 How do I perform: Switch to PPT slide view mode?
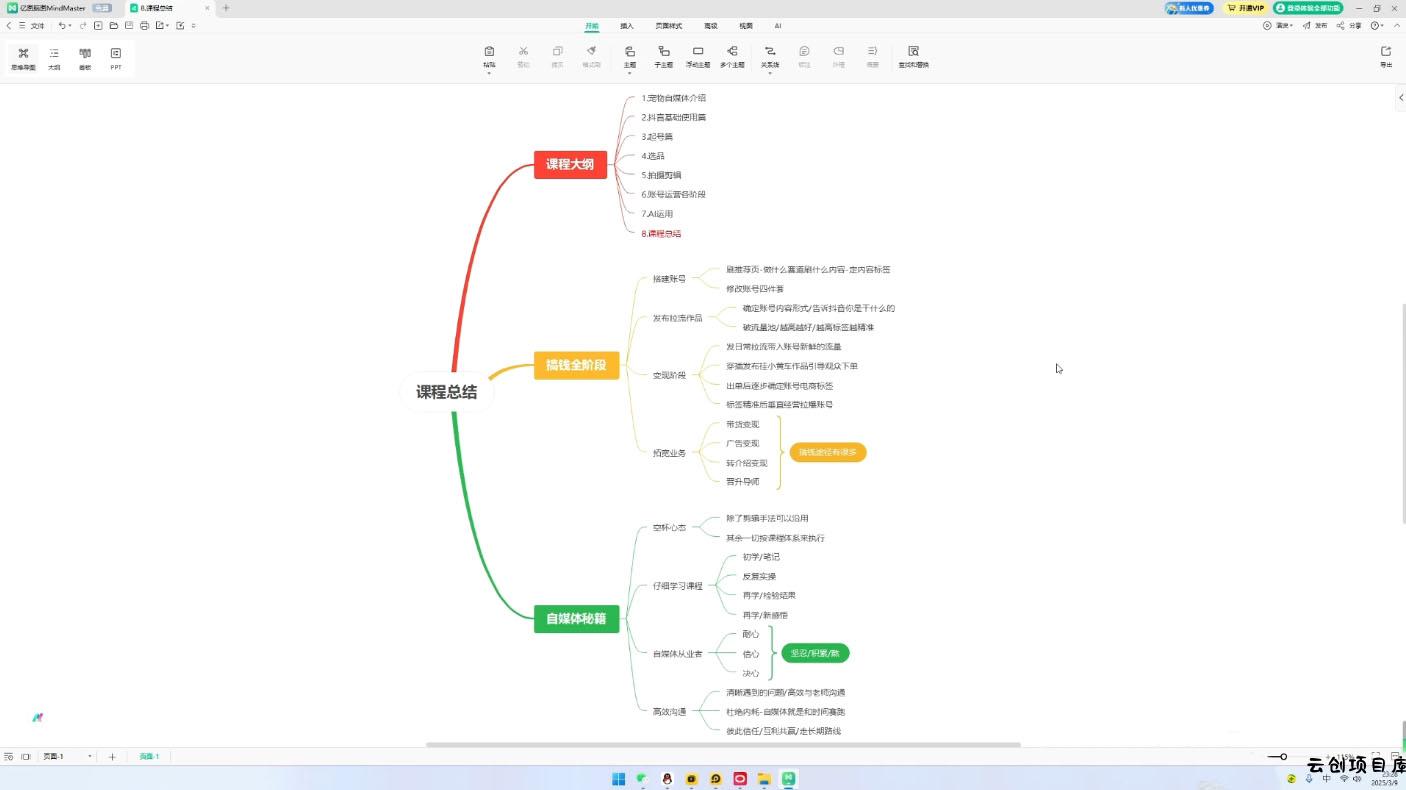pos(116,58)
